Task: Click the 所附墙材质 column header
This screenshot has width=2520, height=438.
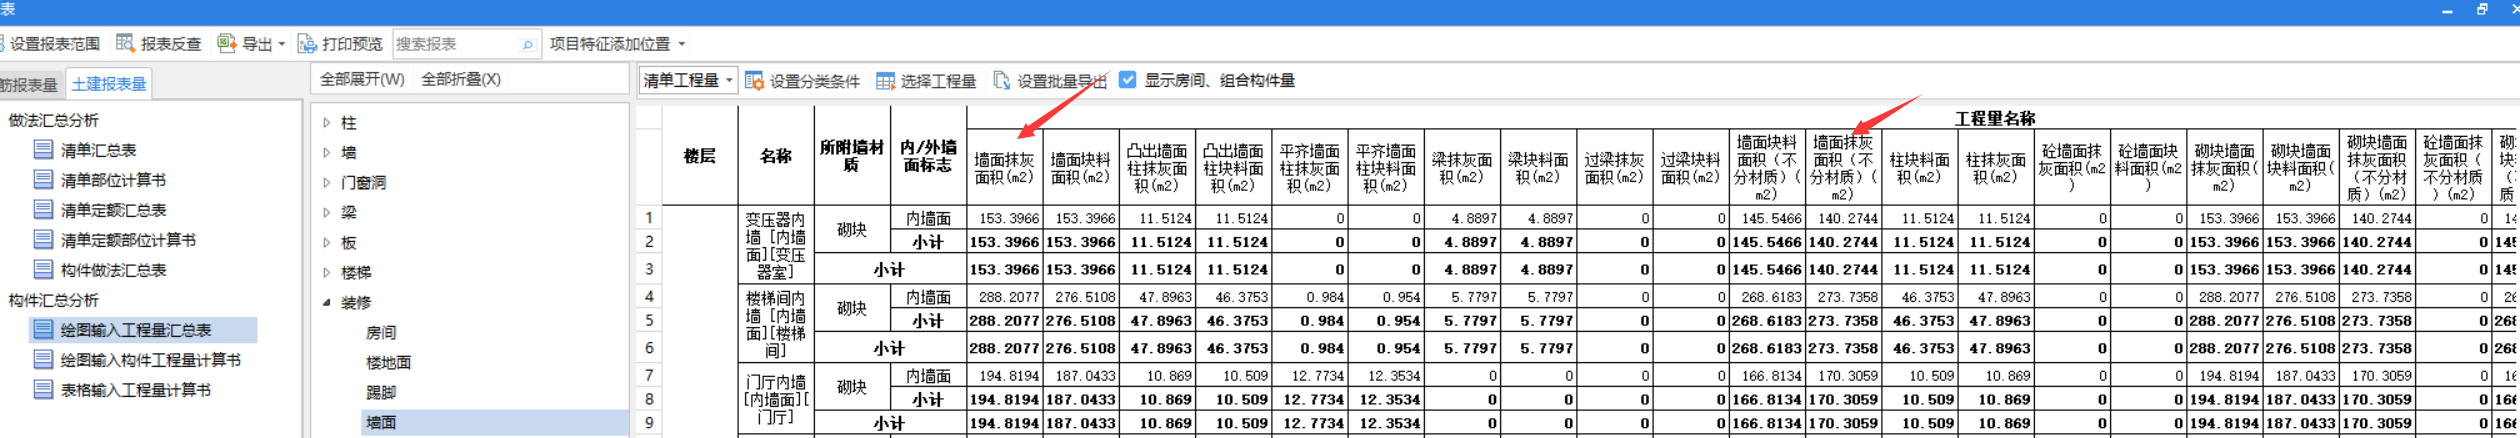Action: point(852,156)
